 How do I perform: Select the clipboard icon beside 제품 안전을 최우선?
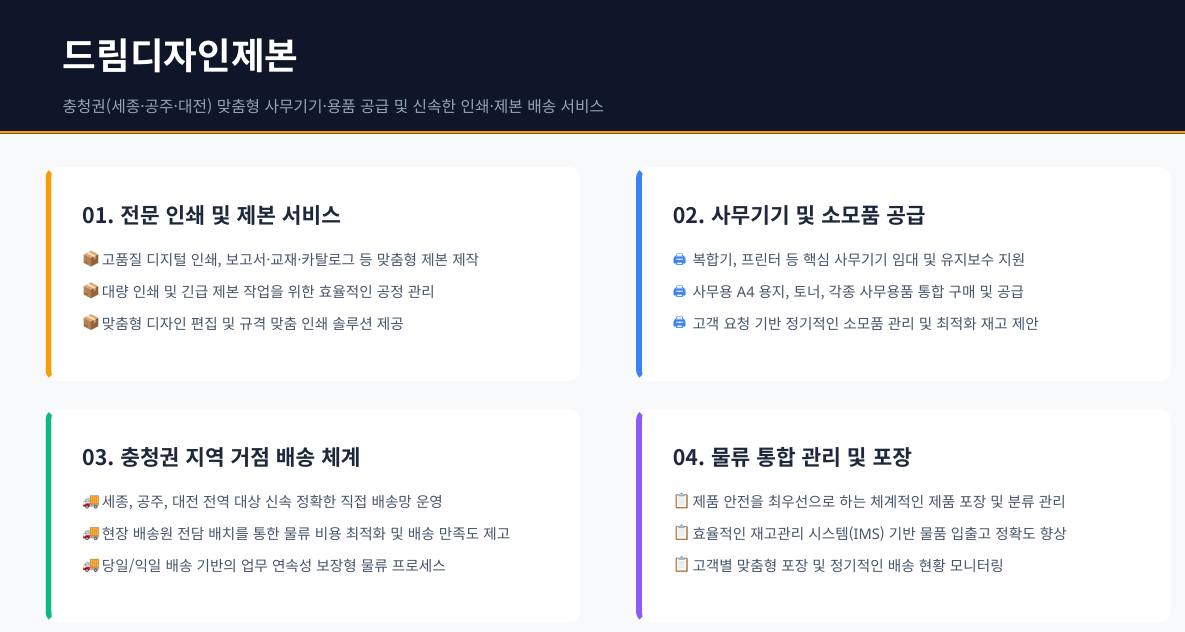click(x=681, y=500)
